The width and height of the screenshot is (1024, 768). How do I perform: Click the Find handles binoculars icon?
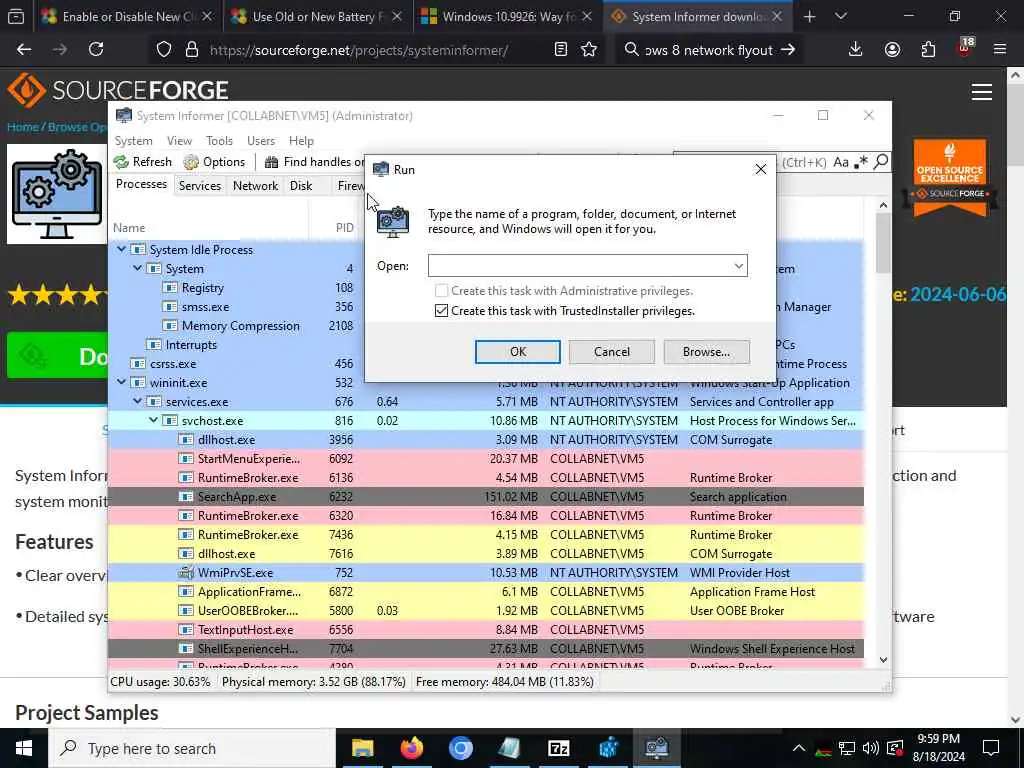click(271, 162)
